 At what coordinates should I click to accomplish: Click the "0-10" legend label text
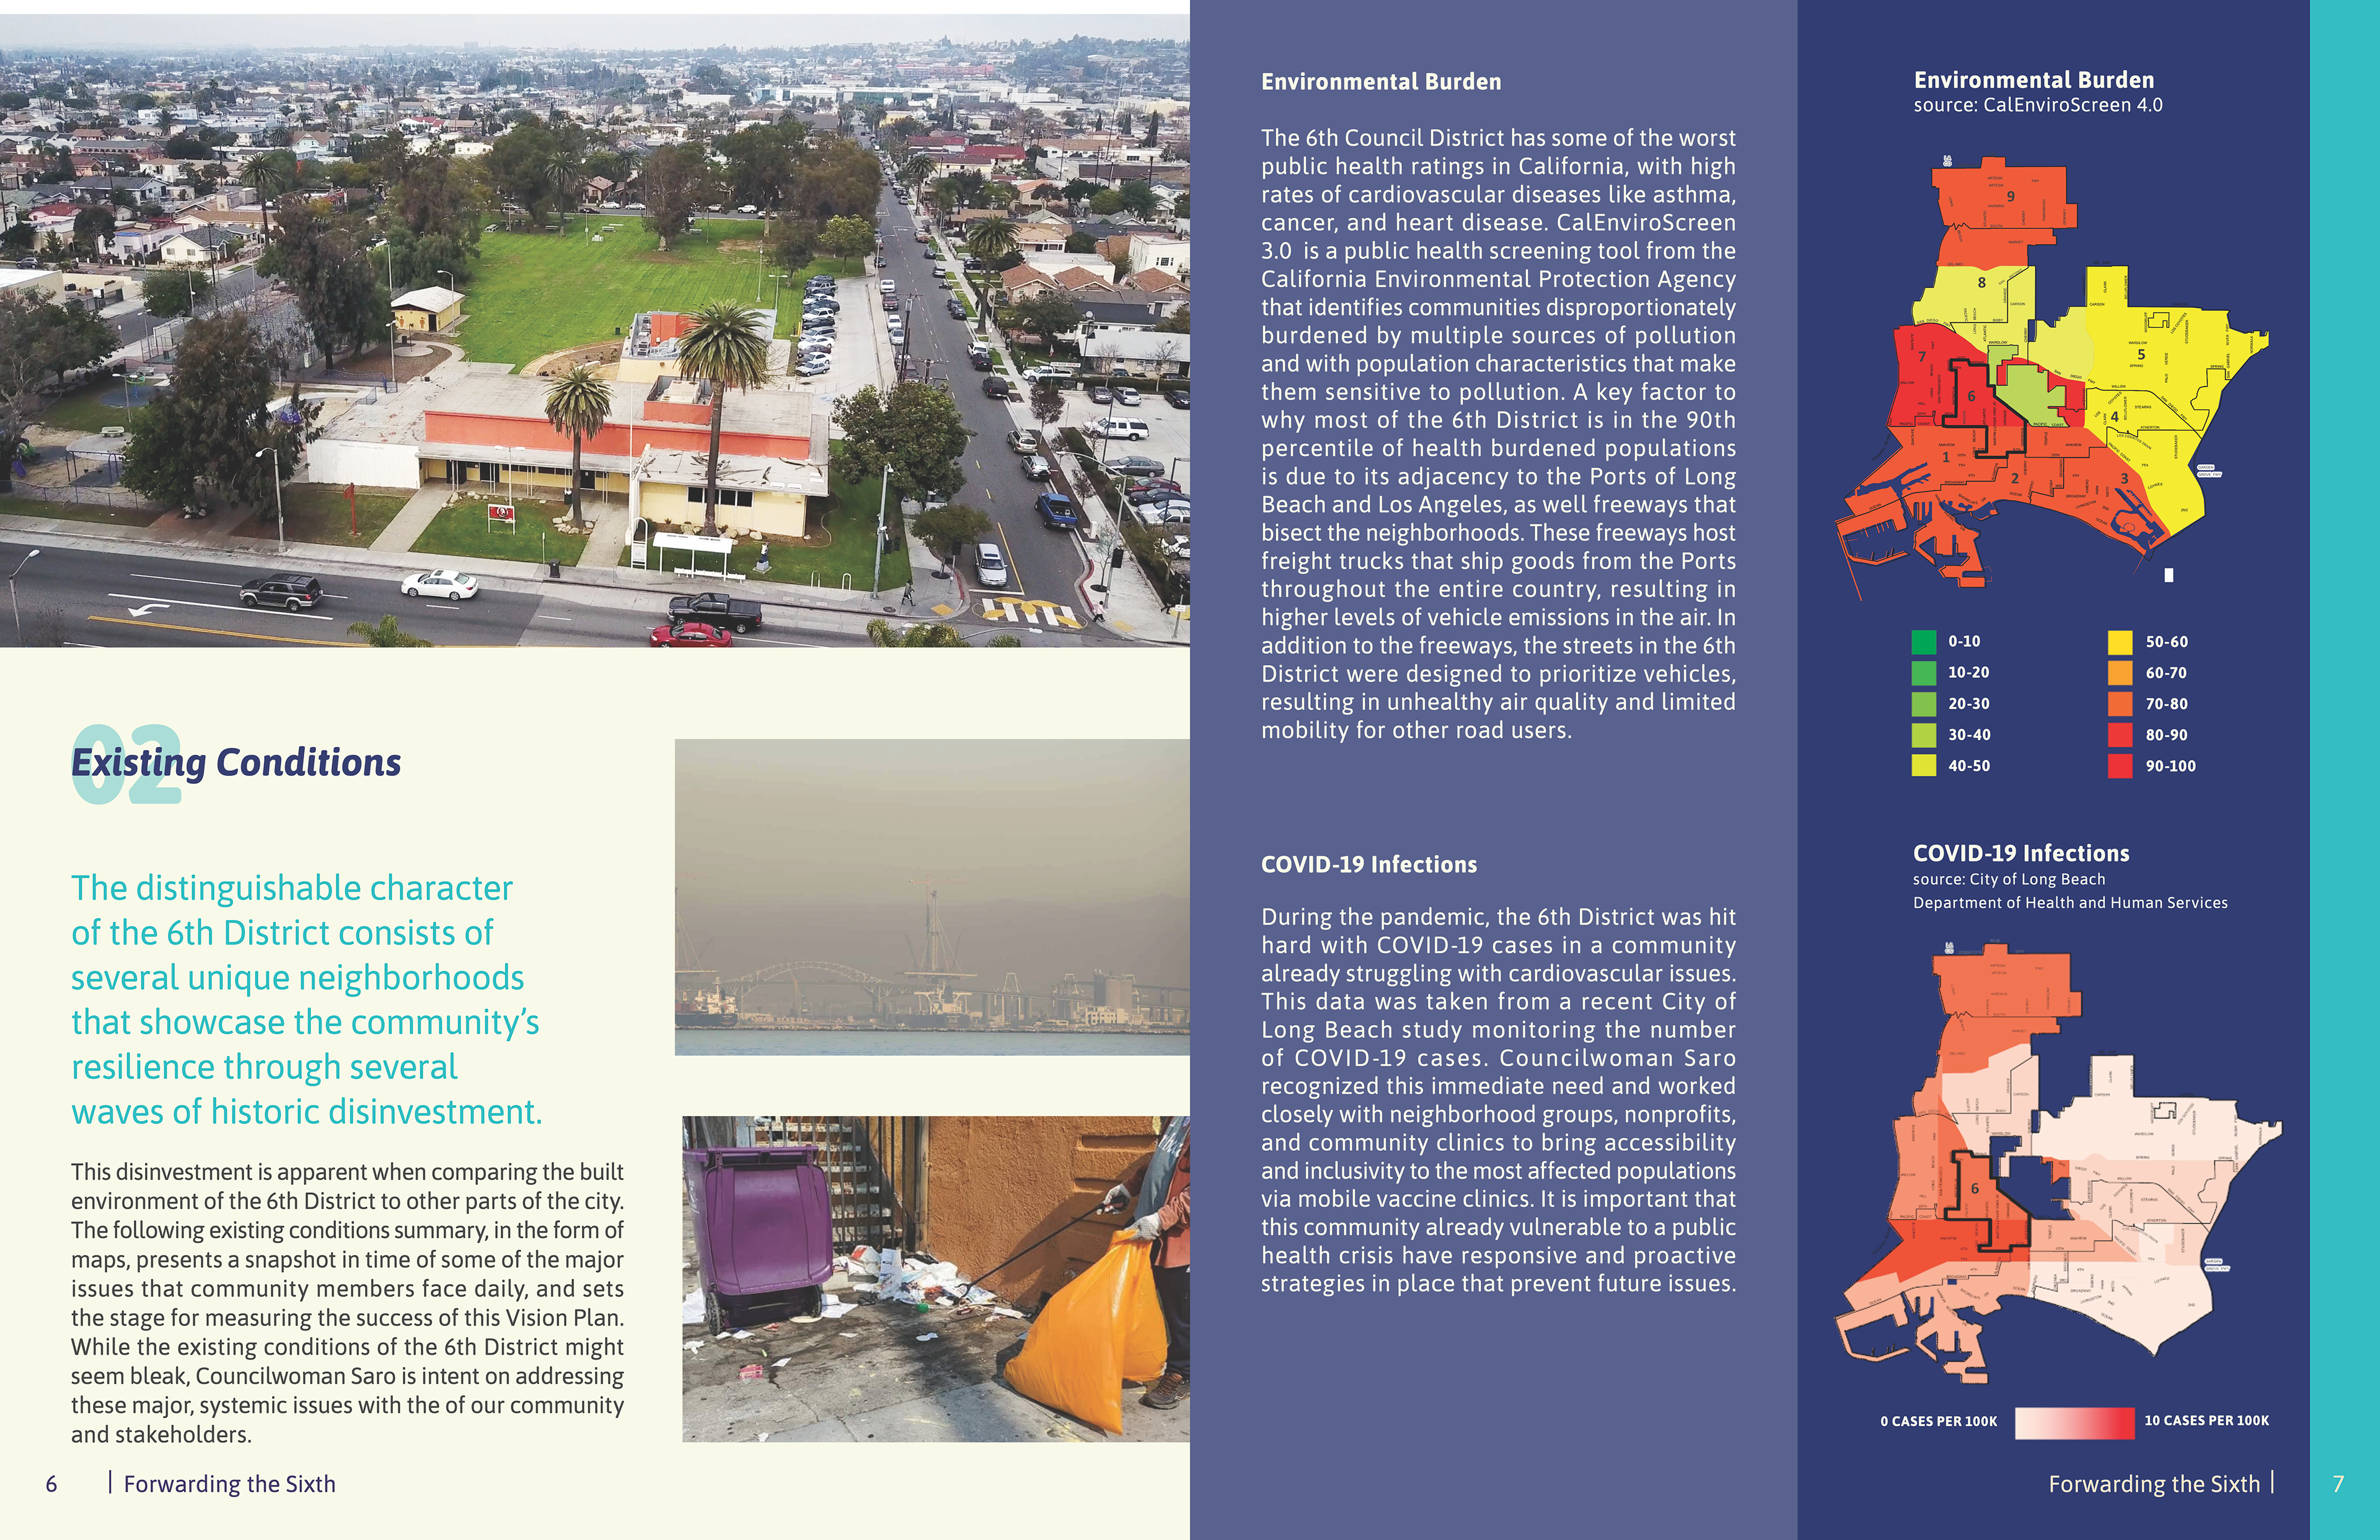(x=1963, y=642)
